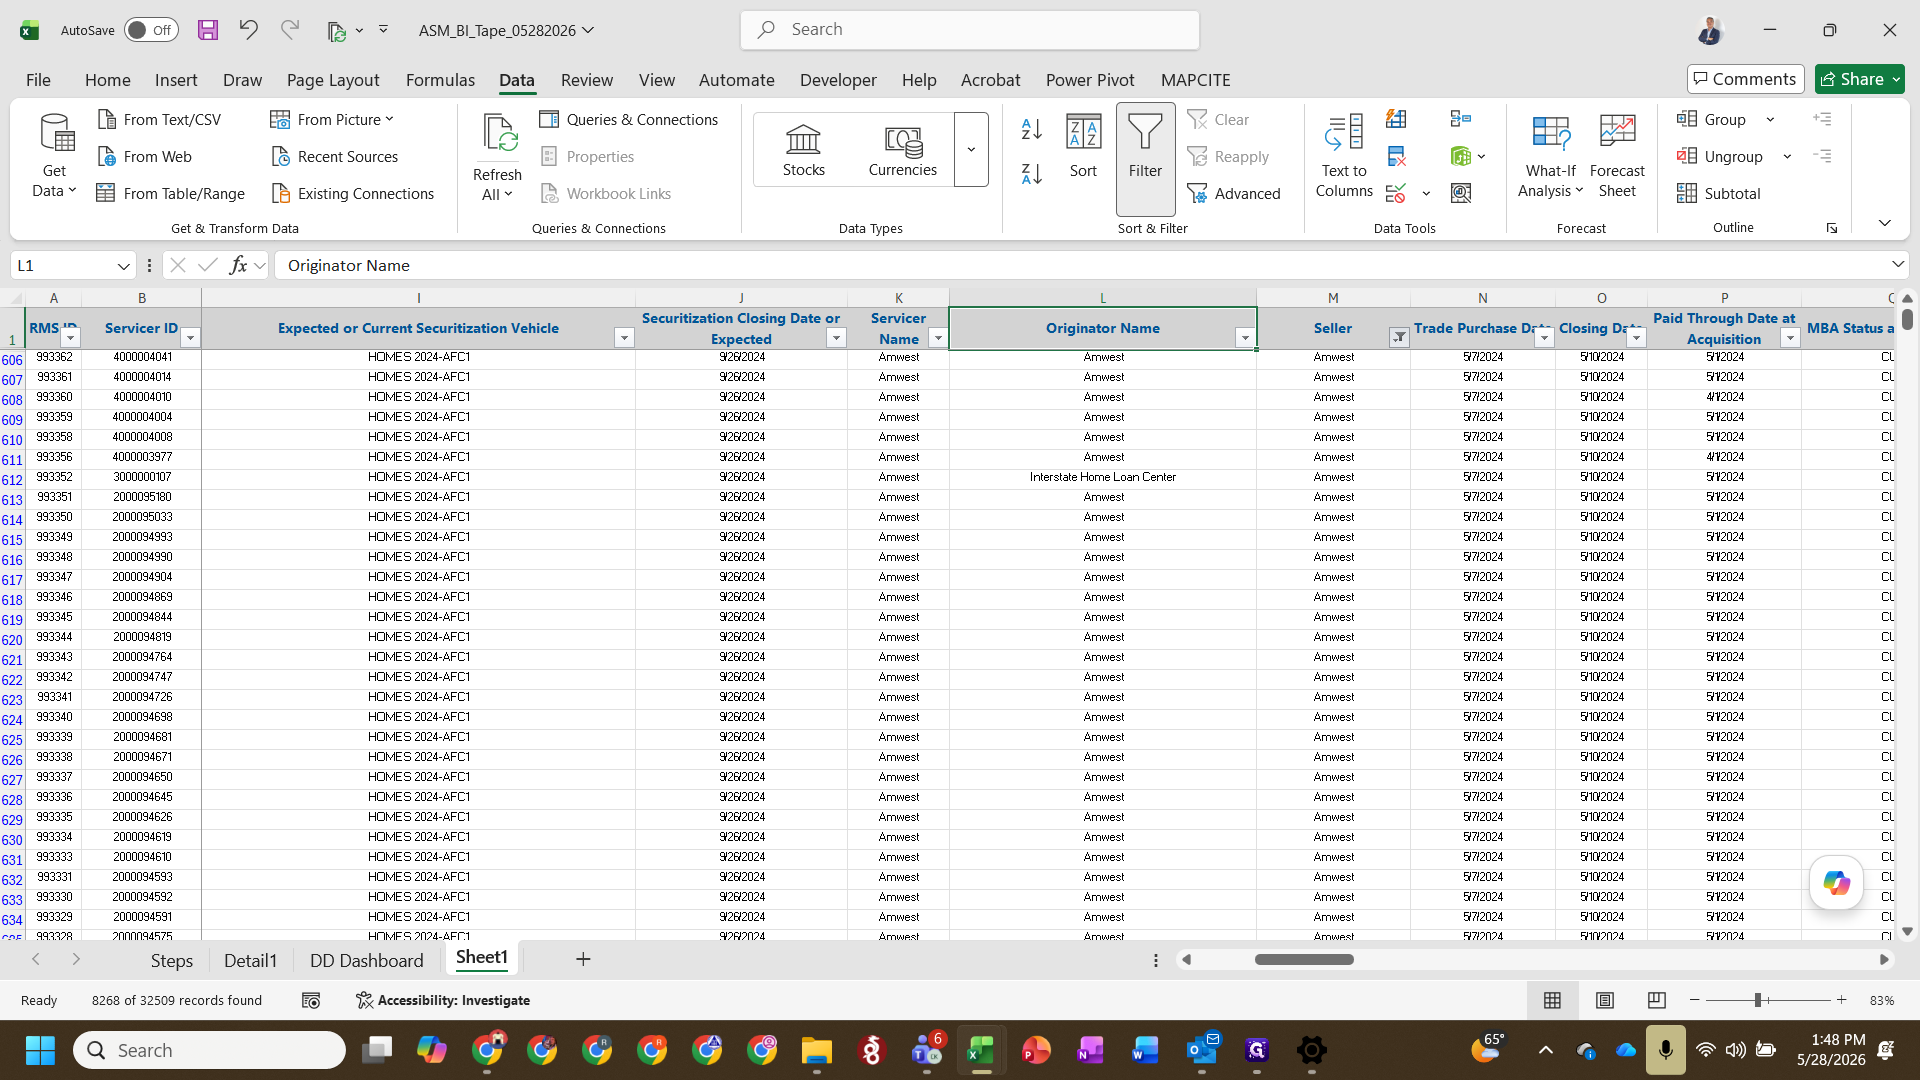
Task: Click the Subtotal button
Action: 1719,193
